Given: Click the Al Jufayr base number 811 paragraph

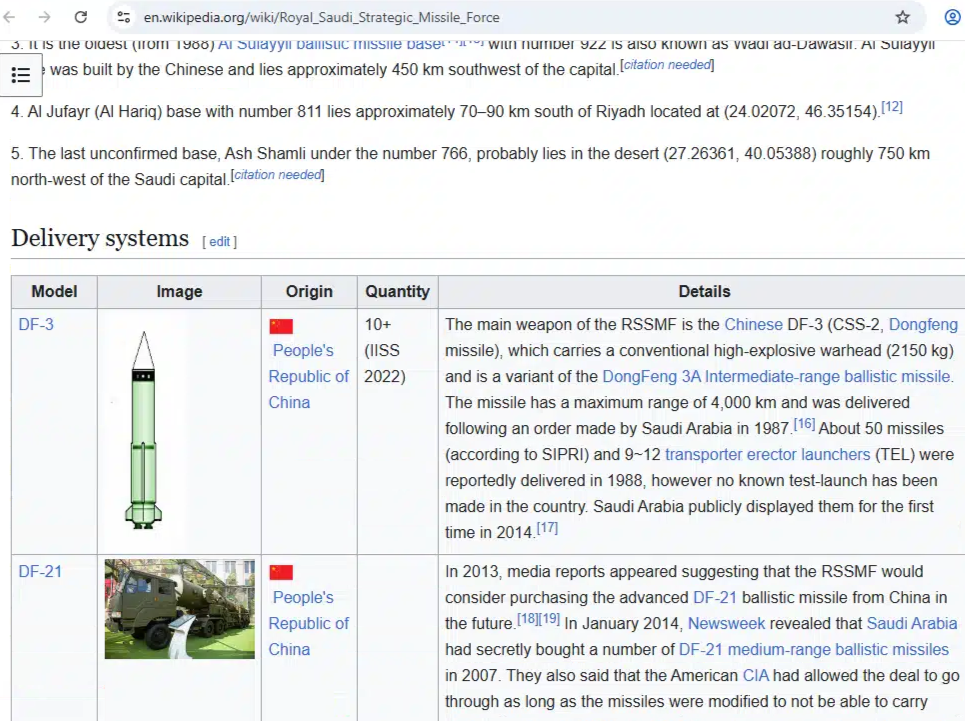Looking at the screenshot, I should 457,111.
